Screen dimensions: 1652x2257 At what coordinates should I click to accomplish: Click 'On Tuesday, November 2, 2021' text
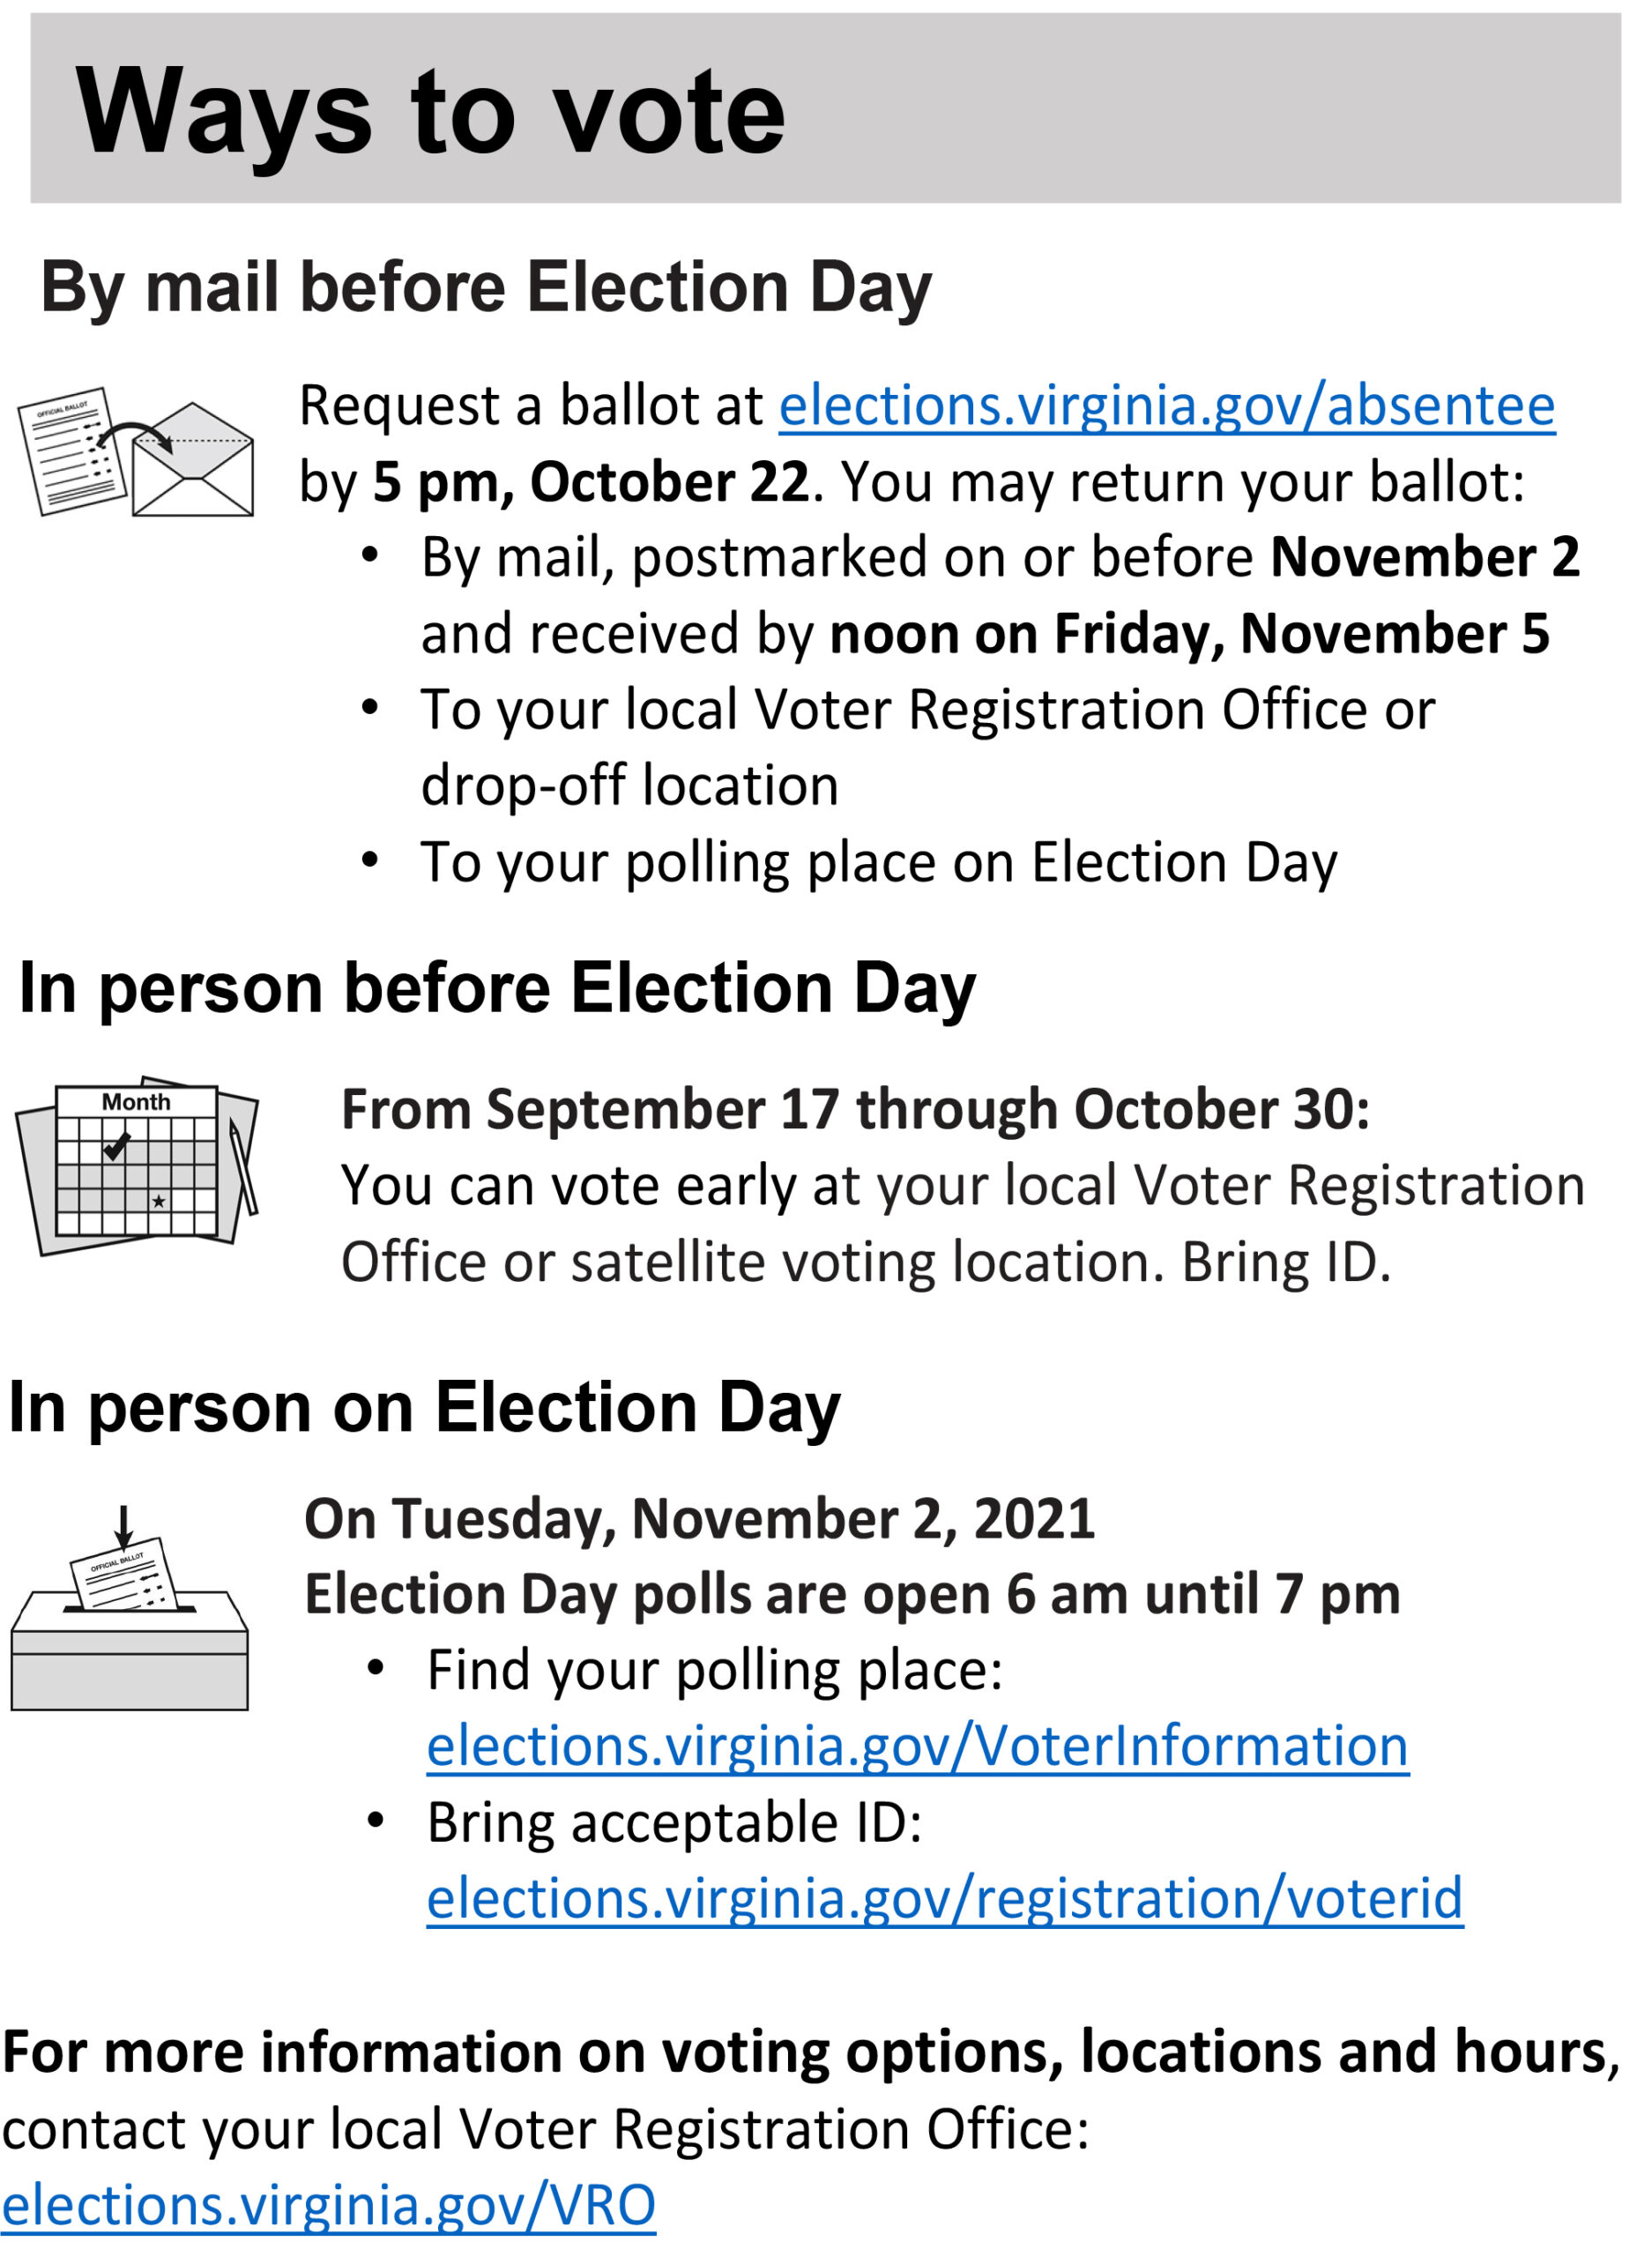tap(700, 1519)
